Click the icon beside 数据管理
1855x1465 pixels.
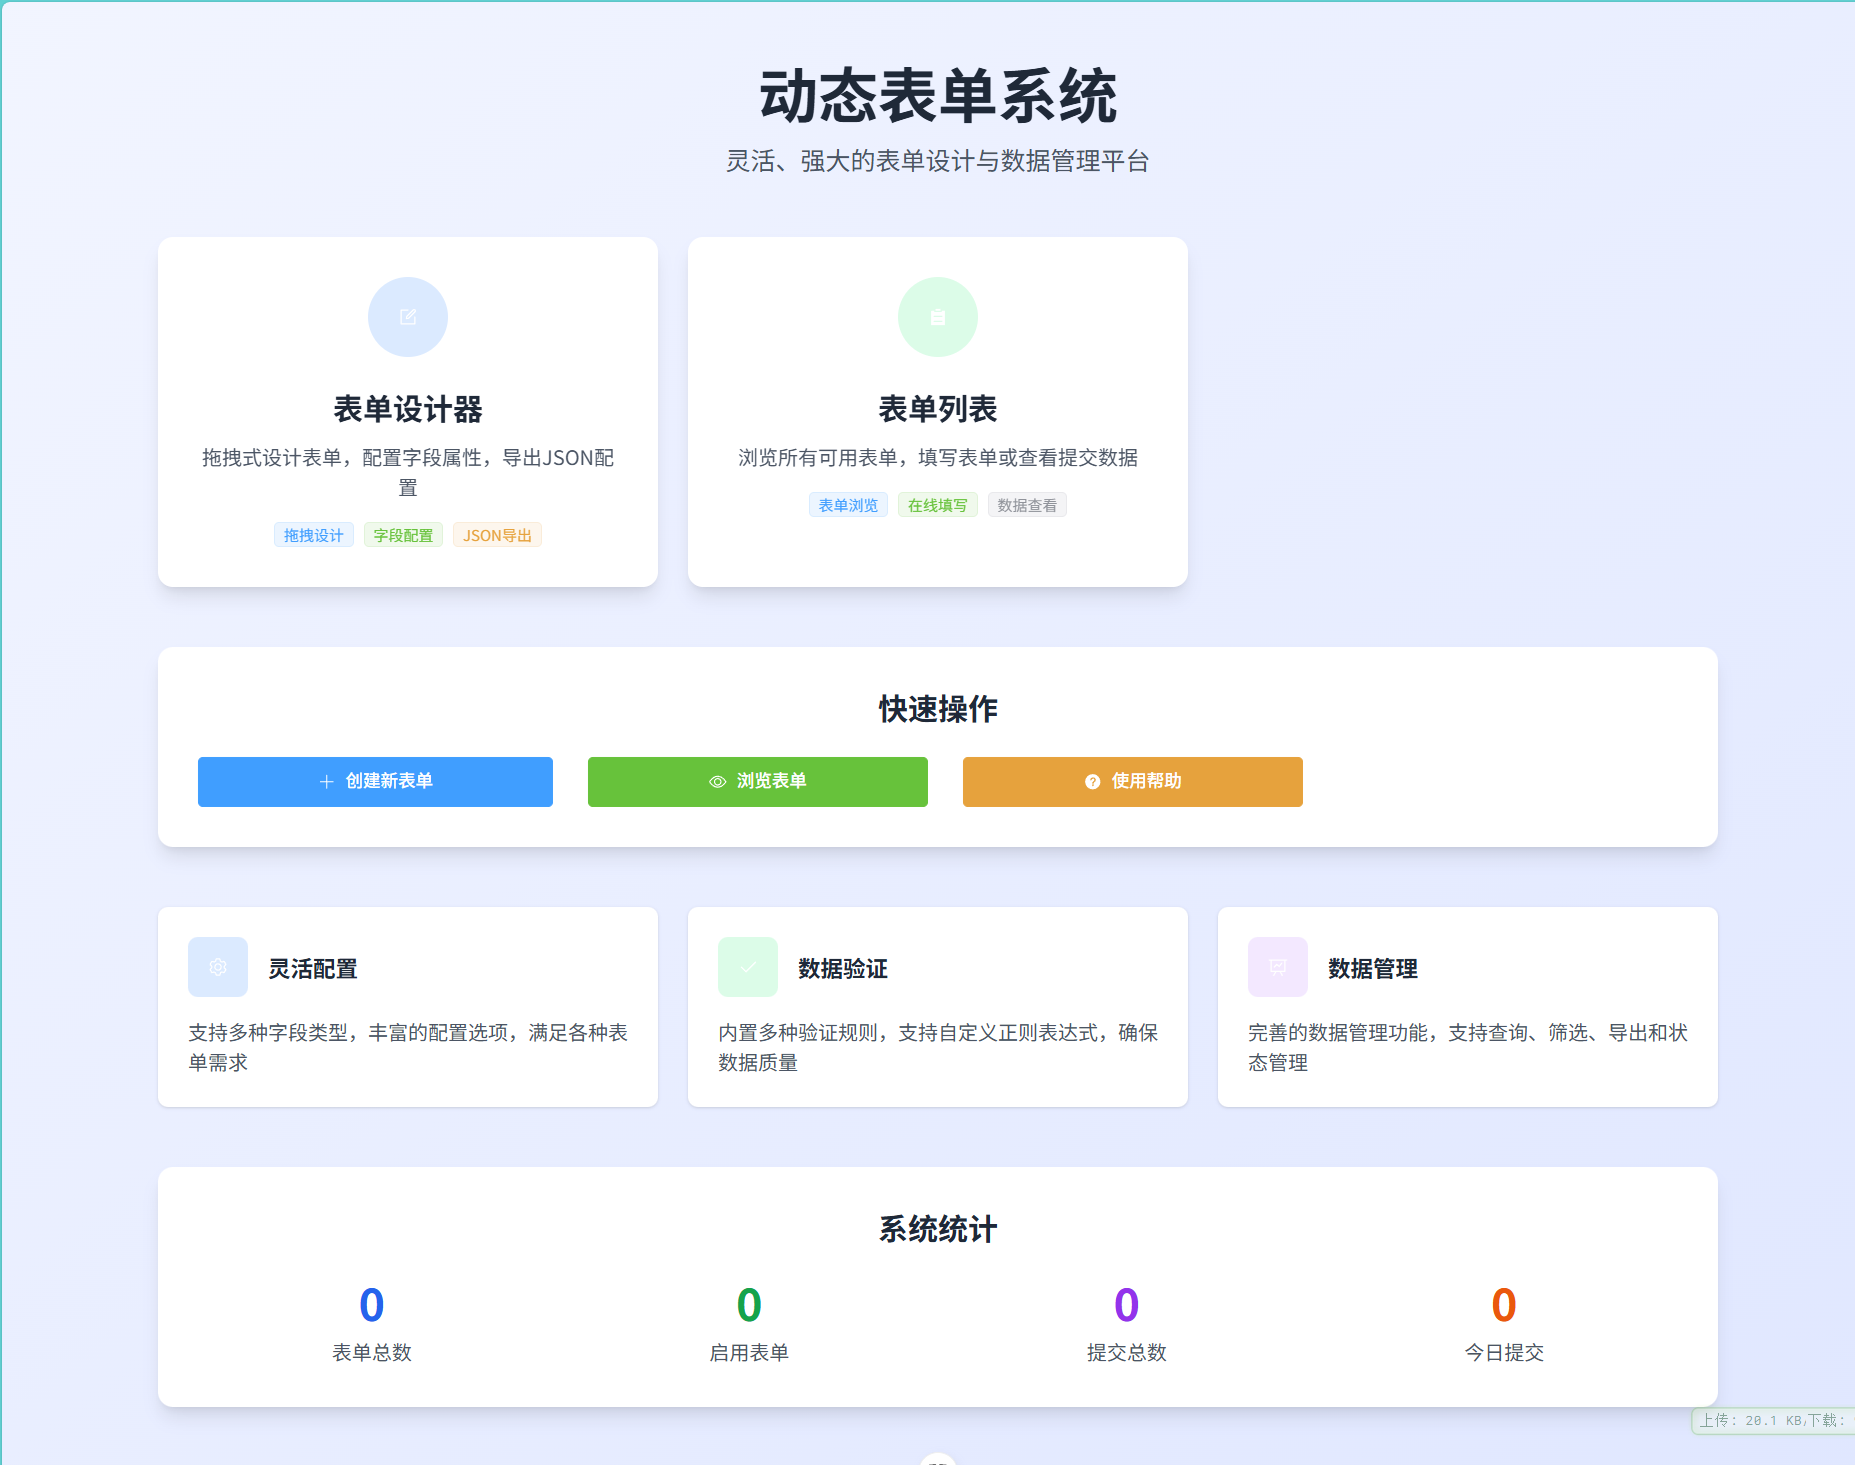1278,967
